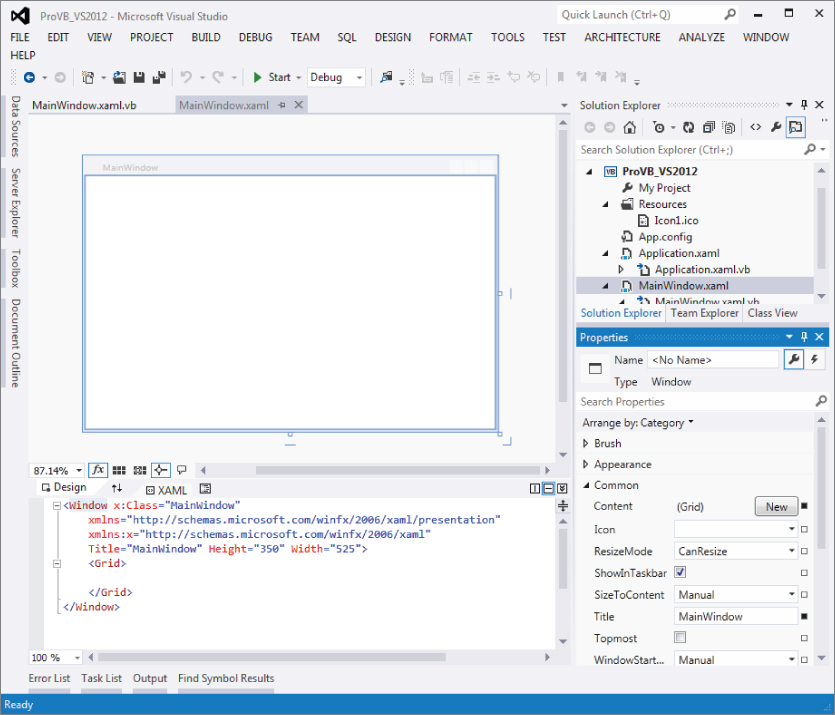This screenshot has height=715, width=835.
Task: Click the Undo toolbar icon
Action: pos(186,77)
